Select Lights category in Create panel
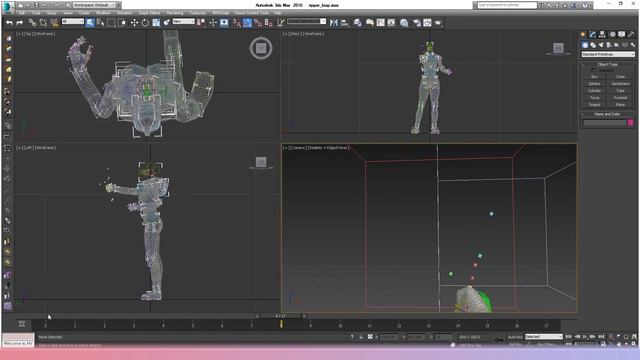 (601, 45)
